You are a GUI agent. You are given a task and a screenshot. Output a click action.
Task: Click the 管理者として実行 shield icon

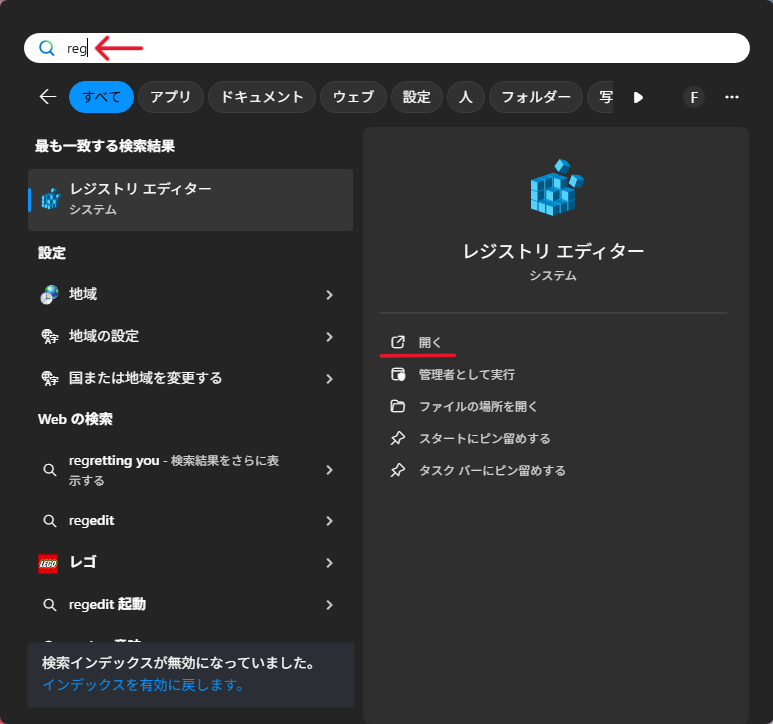(398, 374)
